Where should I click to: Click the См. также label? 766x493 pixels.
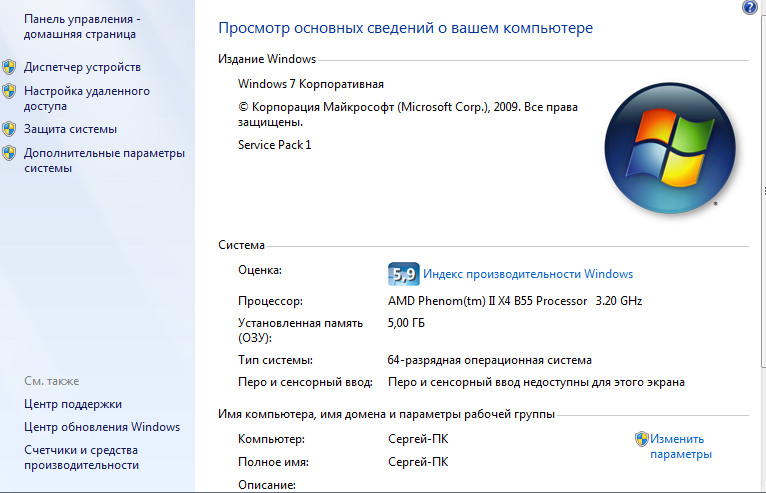52,381
